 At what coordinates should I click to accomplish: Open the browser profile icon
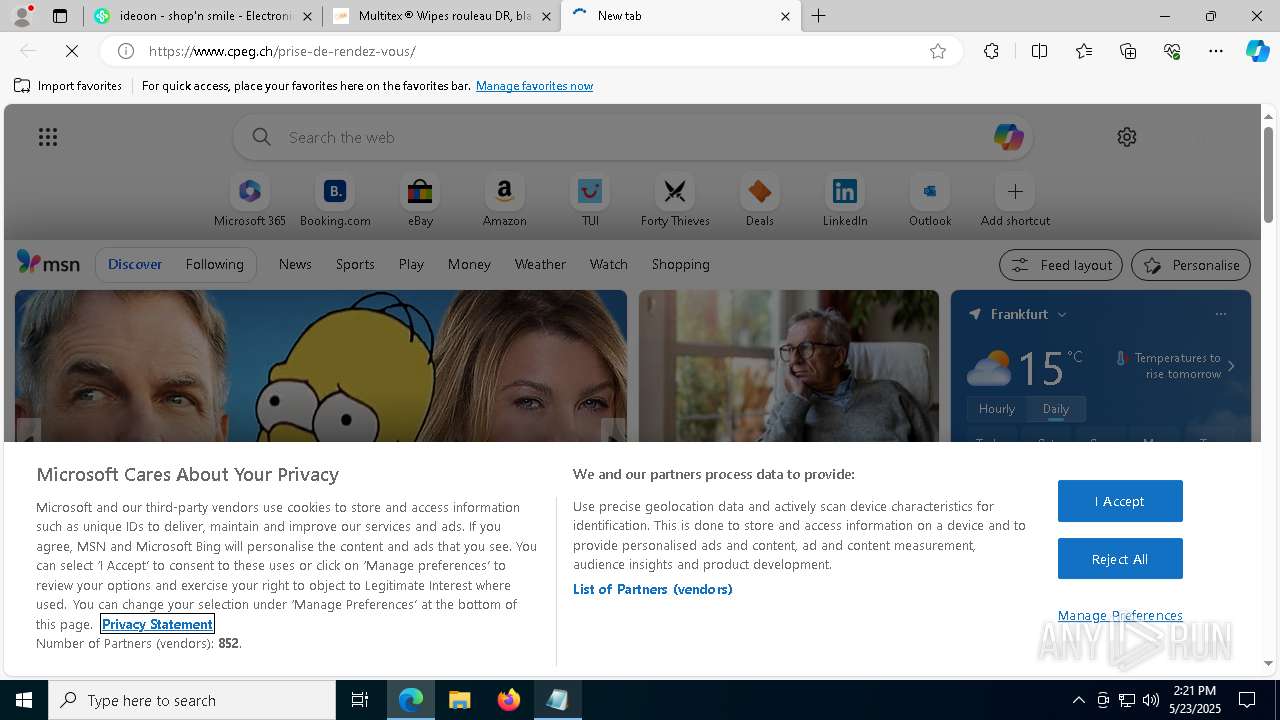(x=22, y=16)
